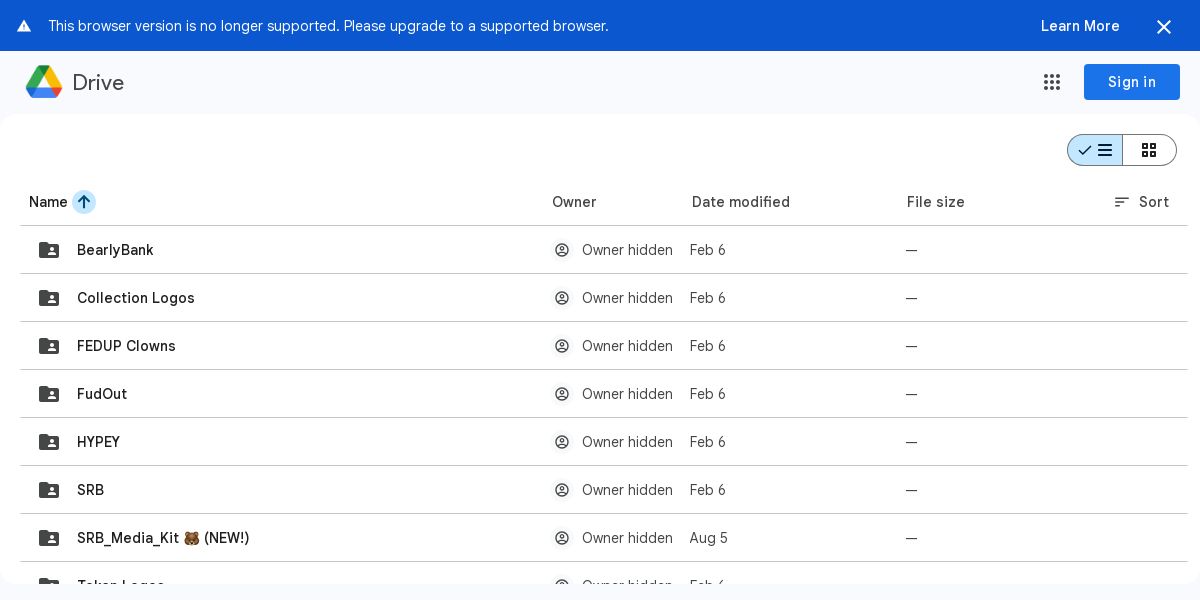Screen dimensions: 1200x600
Task: Click the owner avatar icon in SRB_Media_Kit row
Action: pos(562,538)
